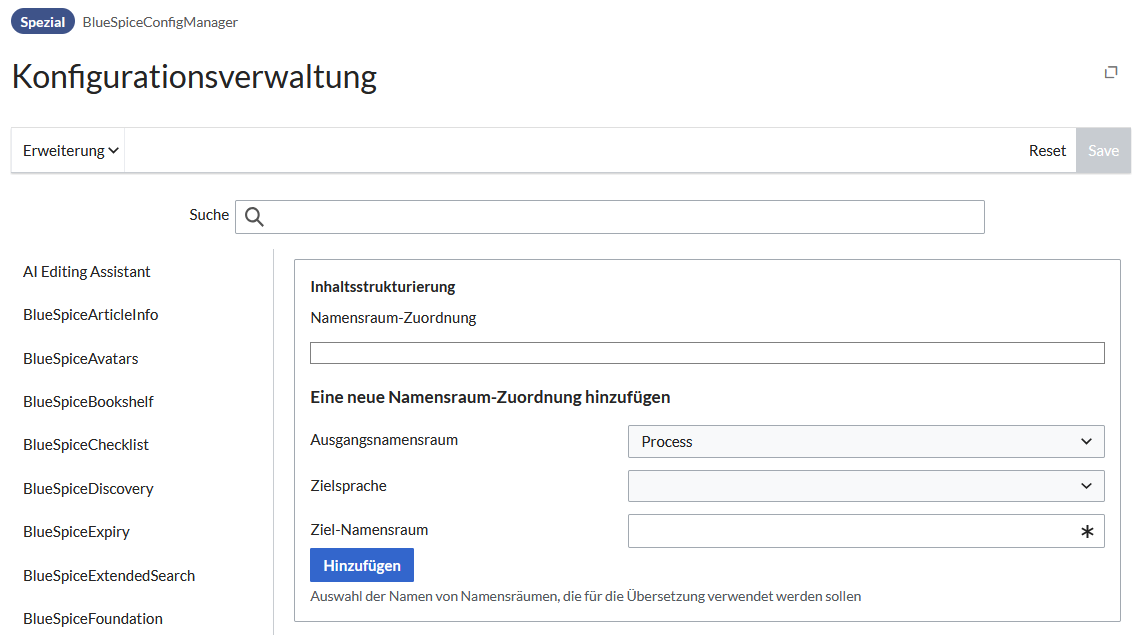Click the fullscreen expand icon top right
The height and width of the screenshot is (635, 1137).
(1110, 72)
